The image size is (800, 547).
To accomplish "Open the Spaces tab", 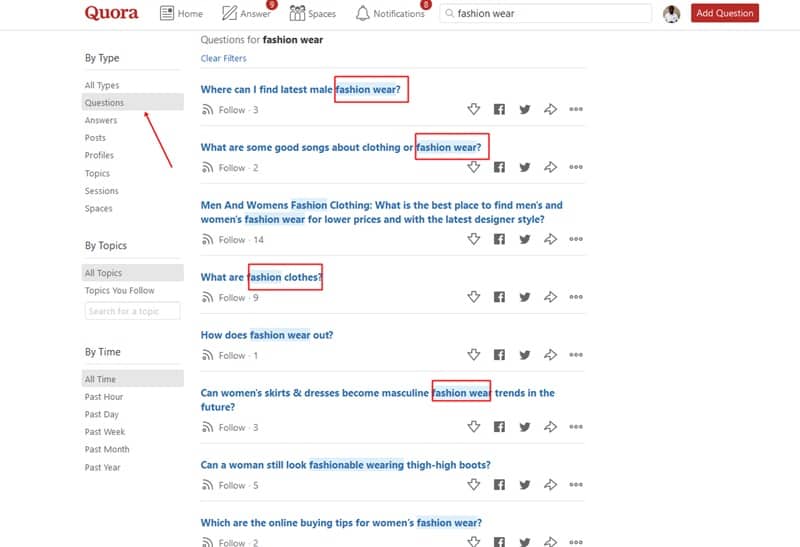I will coord(312,14).
